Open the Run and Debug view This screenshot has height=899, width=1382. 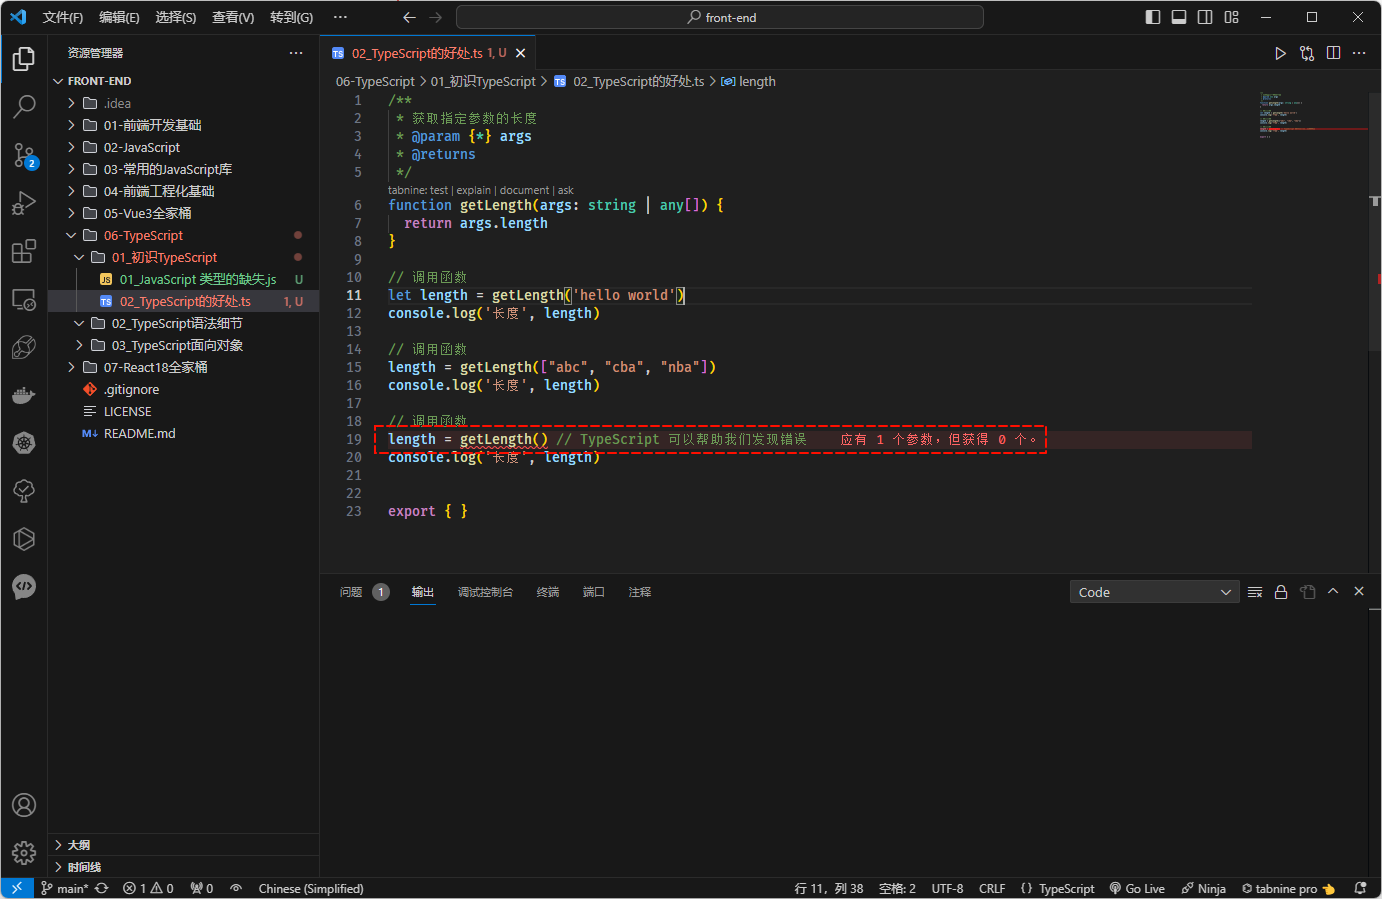(24, 203)
